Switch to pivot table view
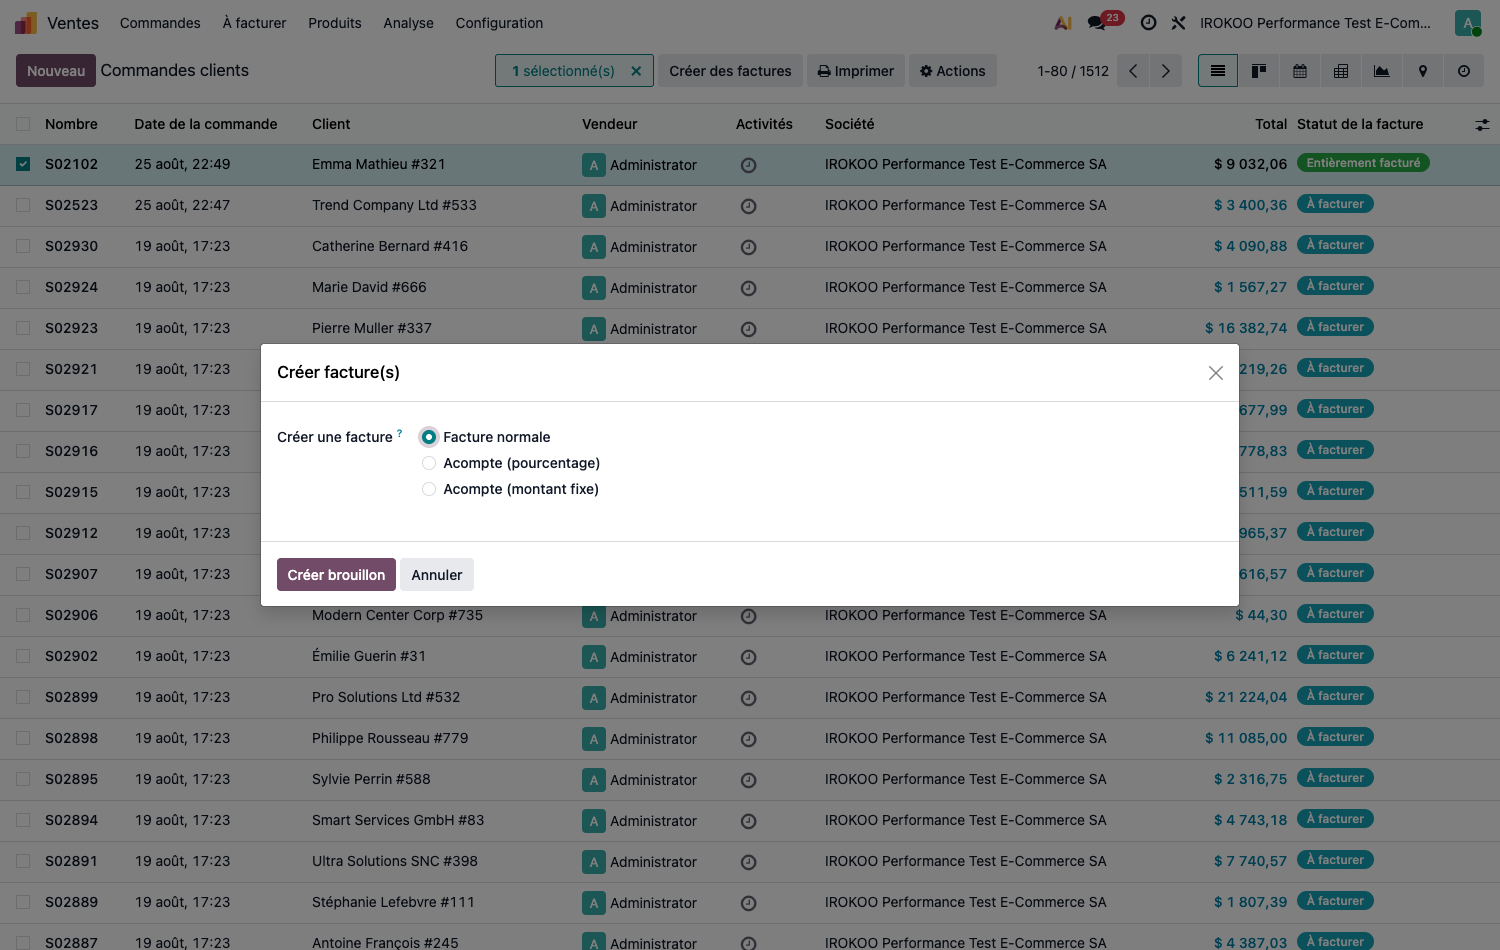 pos(1341,71)
